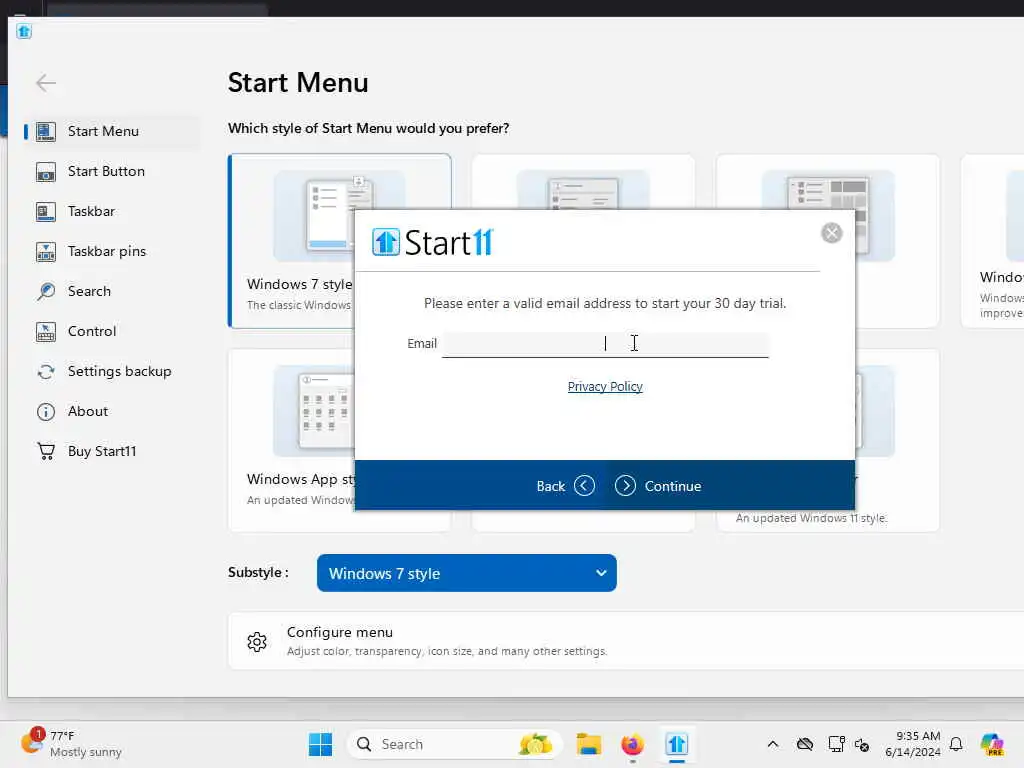Viewport: 1024px width, 768px height.
Task: Open the weather widget showing 77°F
Action: point(72,744)
